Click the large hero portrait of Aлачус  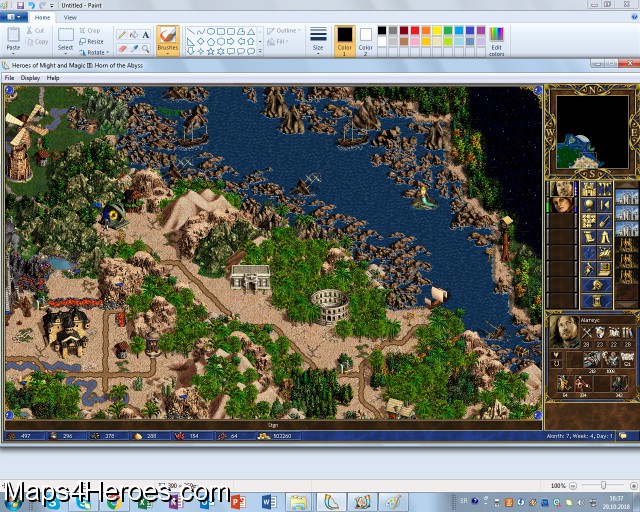[x=564, y=331]
